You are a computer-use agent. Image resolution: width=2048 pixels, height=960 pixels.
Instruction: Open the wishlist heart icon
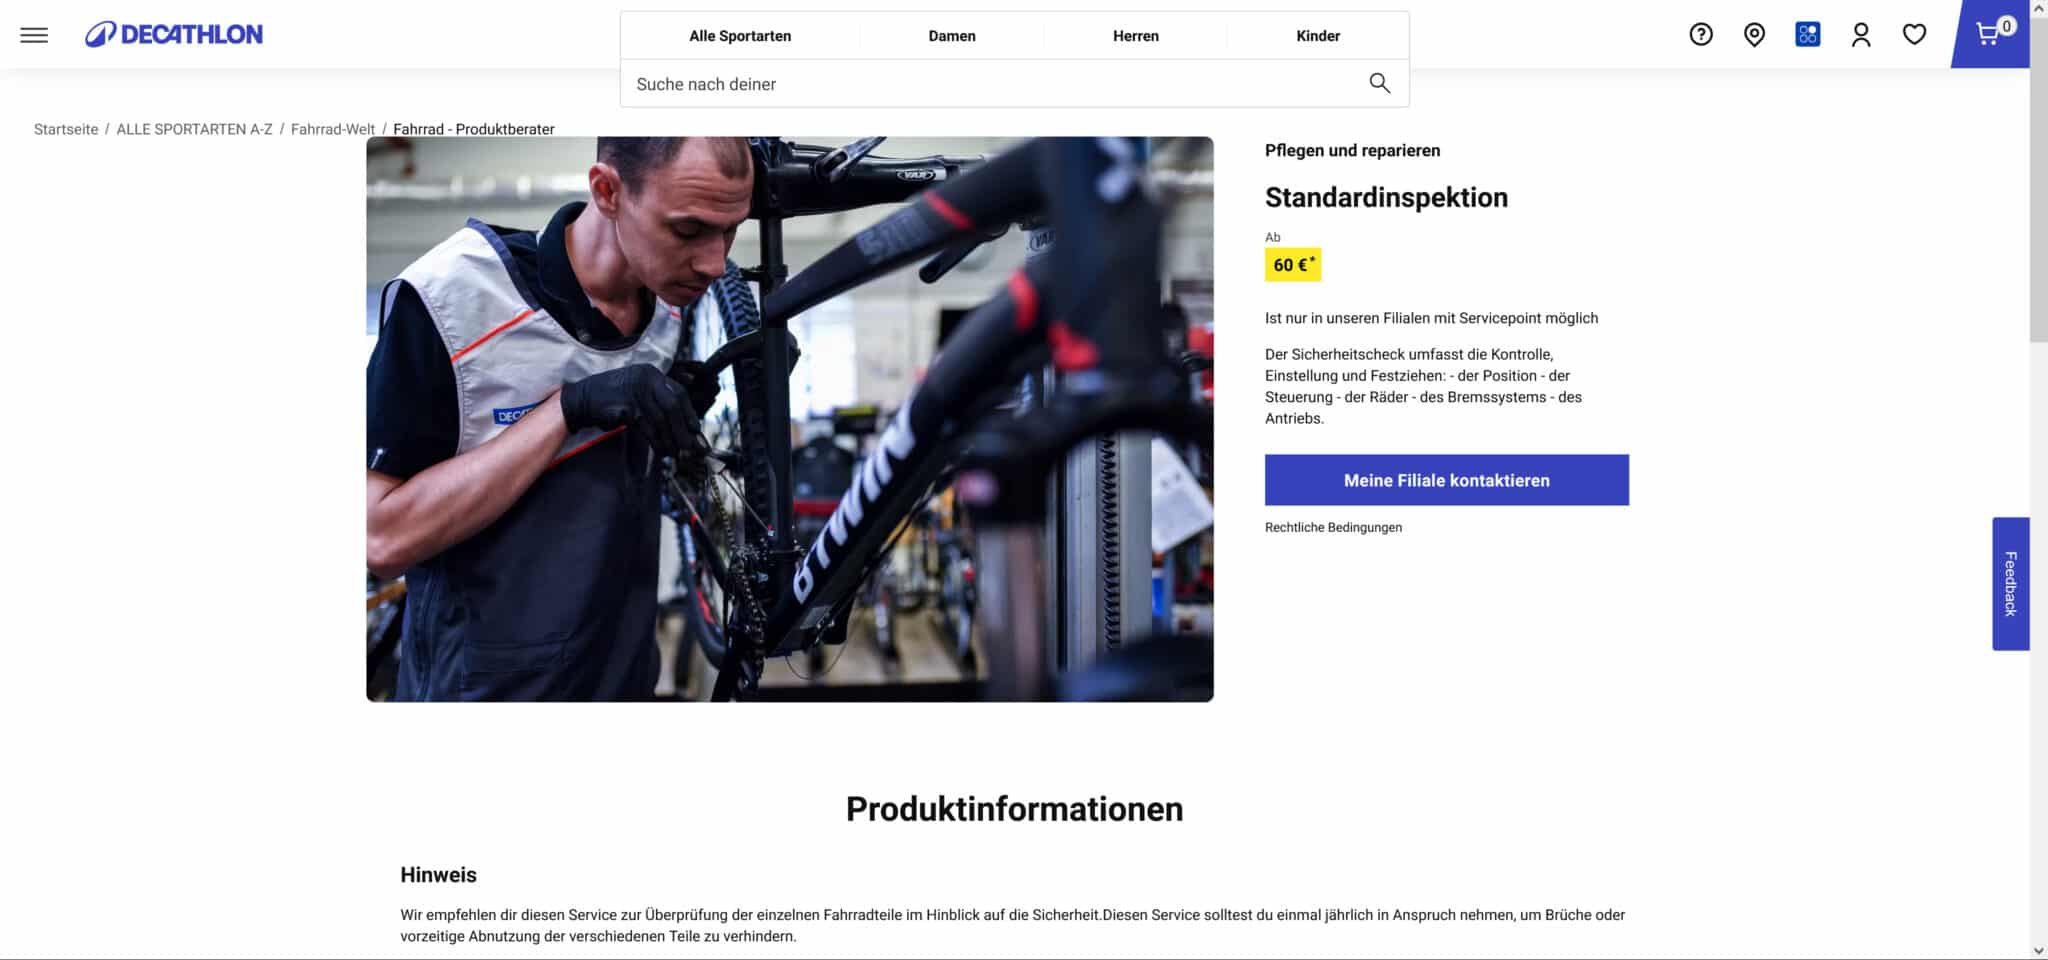click(1914, 35)
